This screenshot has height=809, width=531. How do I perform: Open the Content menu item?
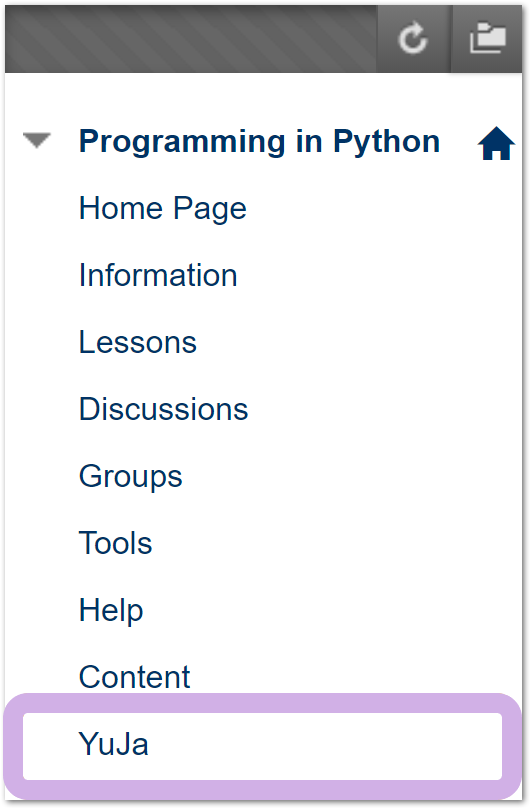(x=134, y=677)
